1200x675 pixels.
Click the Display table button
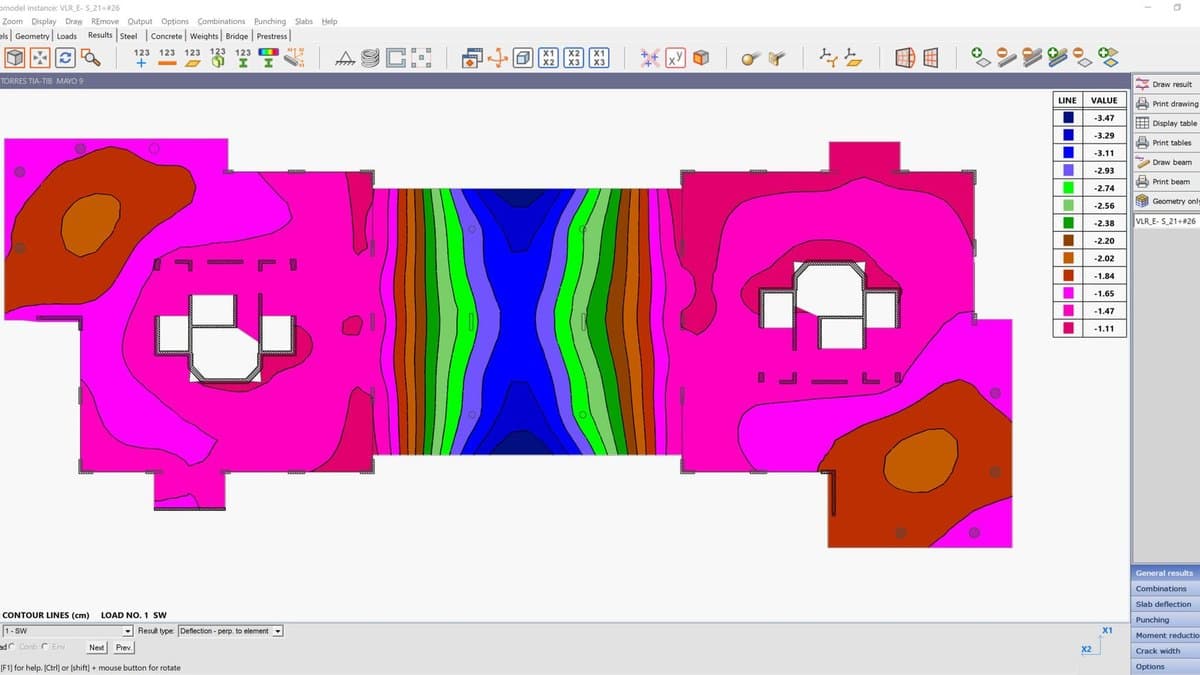point(1166,123)
